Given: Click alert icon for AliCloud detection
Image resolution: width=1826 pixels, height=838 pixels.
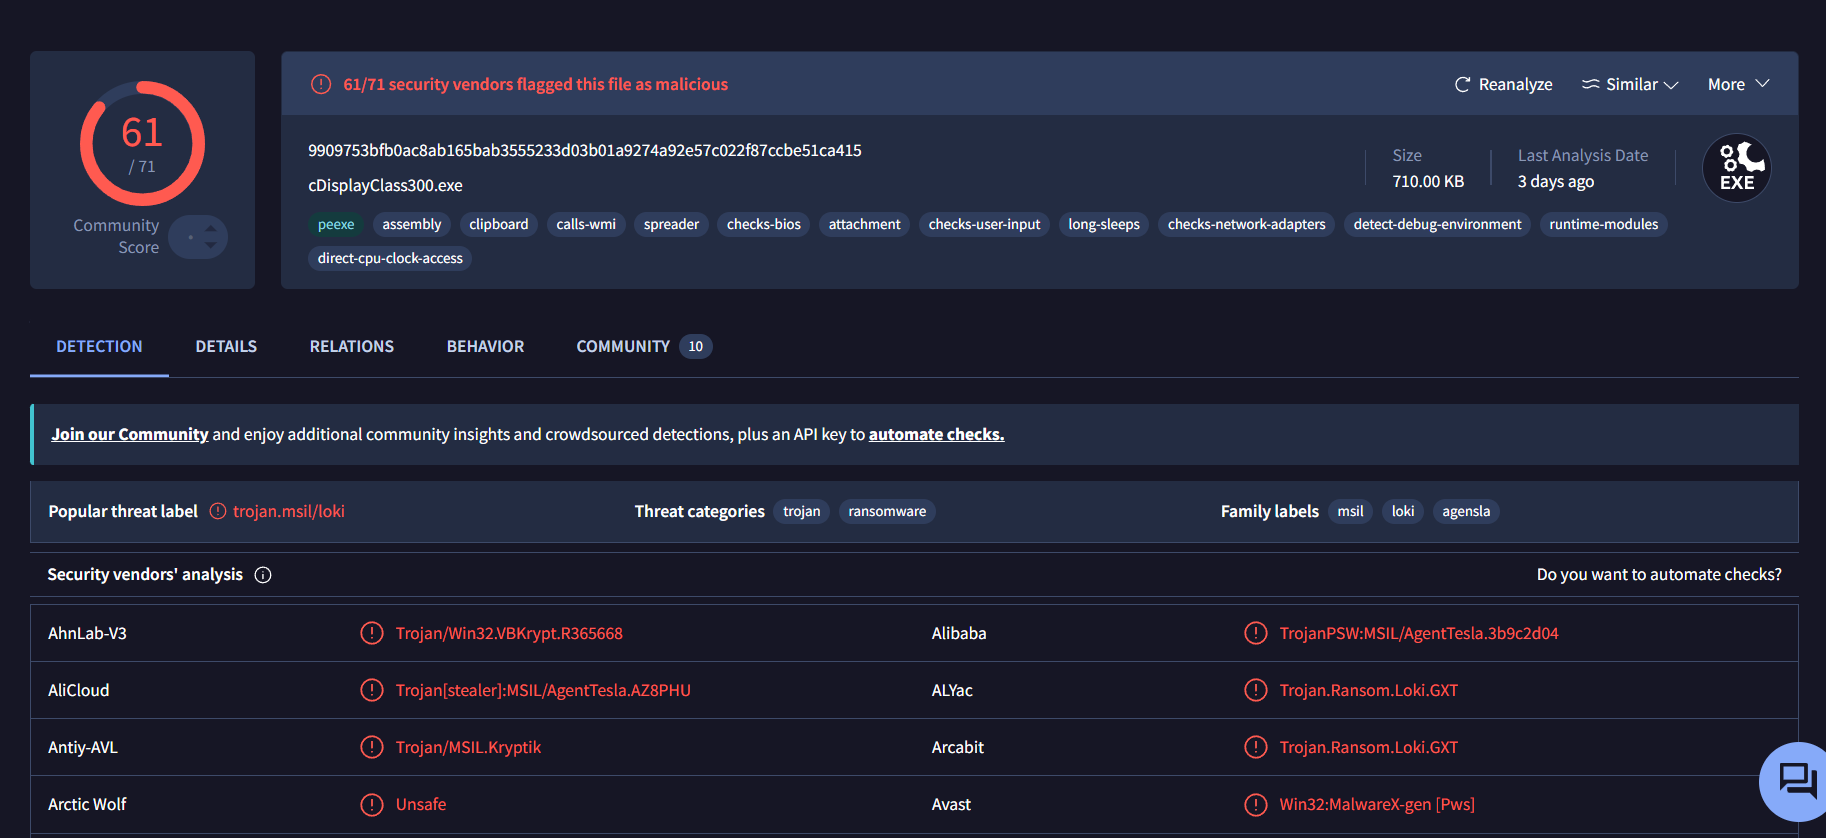Looking at the screenshot, I should (372, 690).
